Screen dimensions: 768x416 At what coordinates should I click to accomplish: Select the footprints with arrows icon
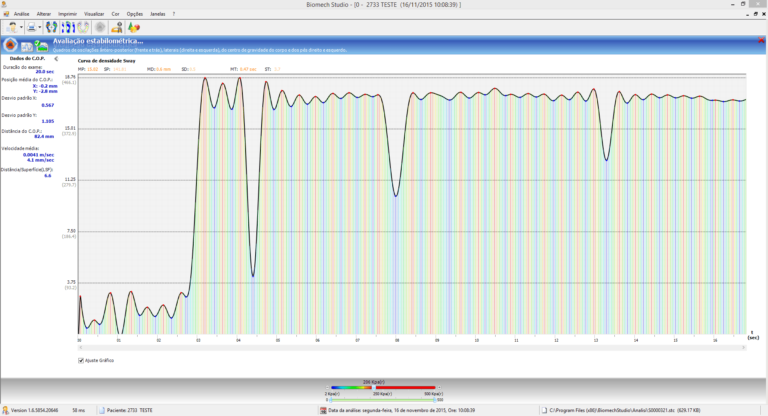click(x=69, y=27)
